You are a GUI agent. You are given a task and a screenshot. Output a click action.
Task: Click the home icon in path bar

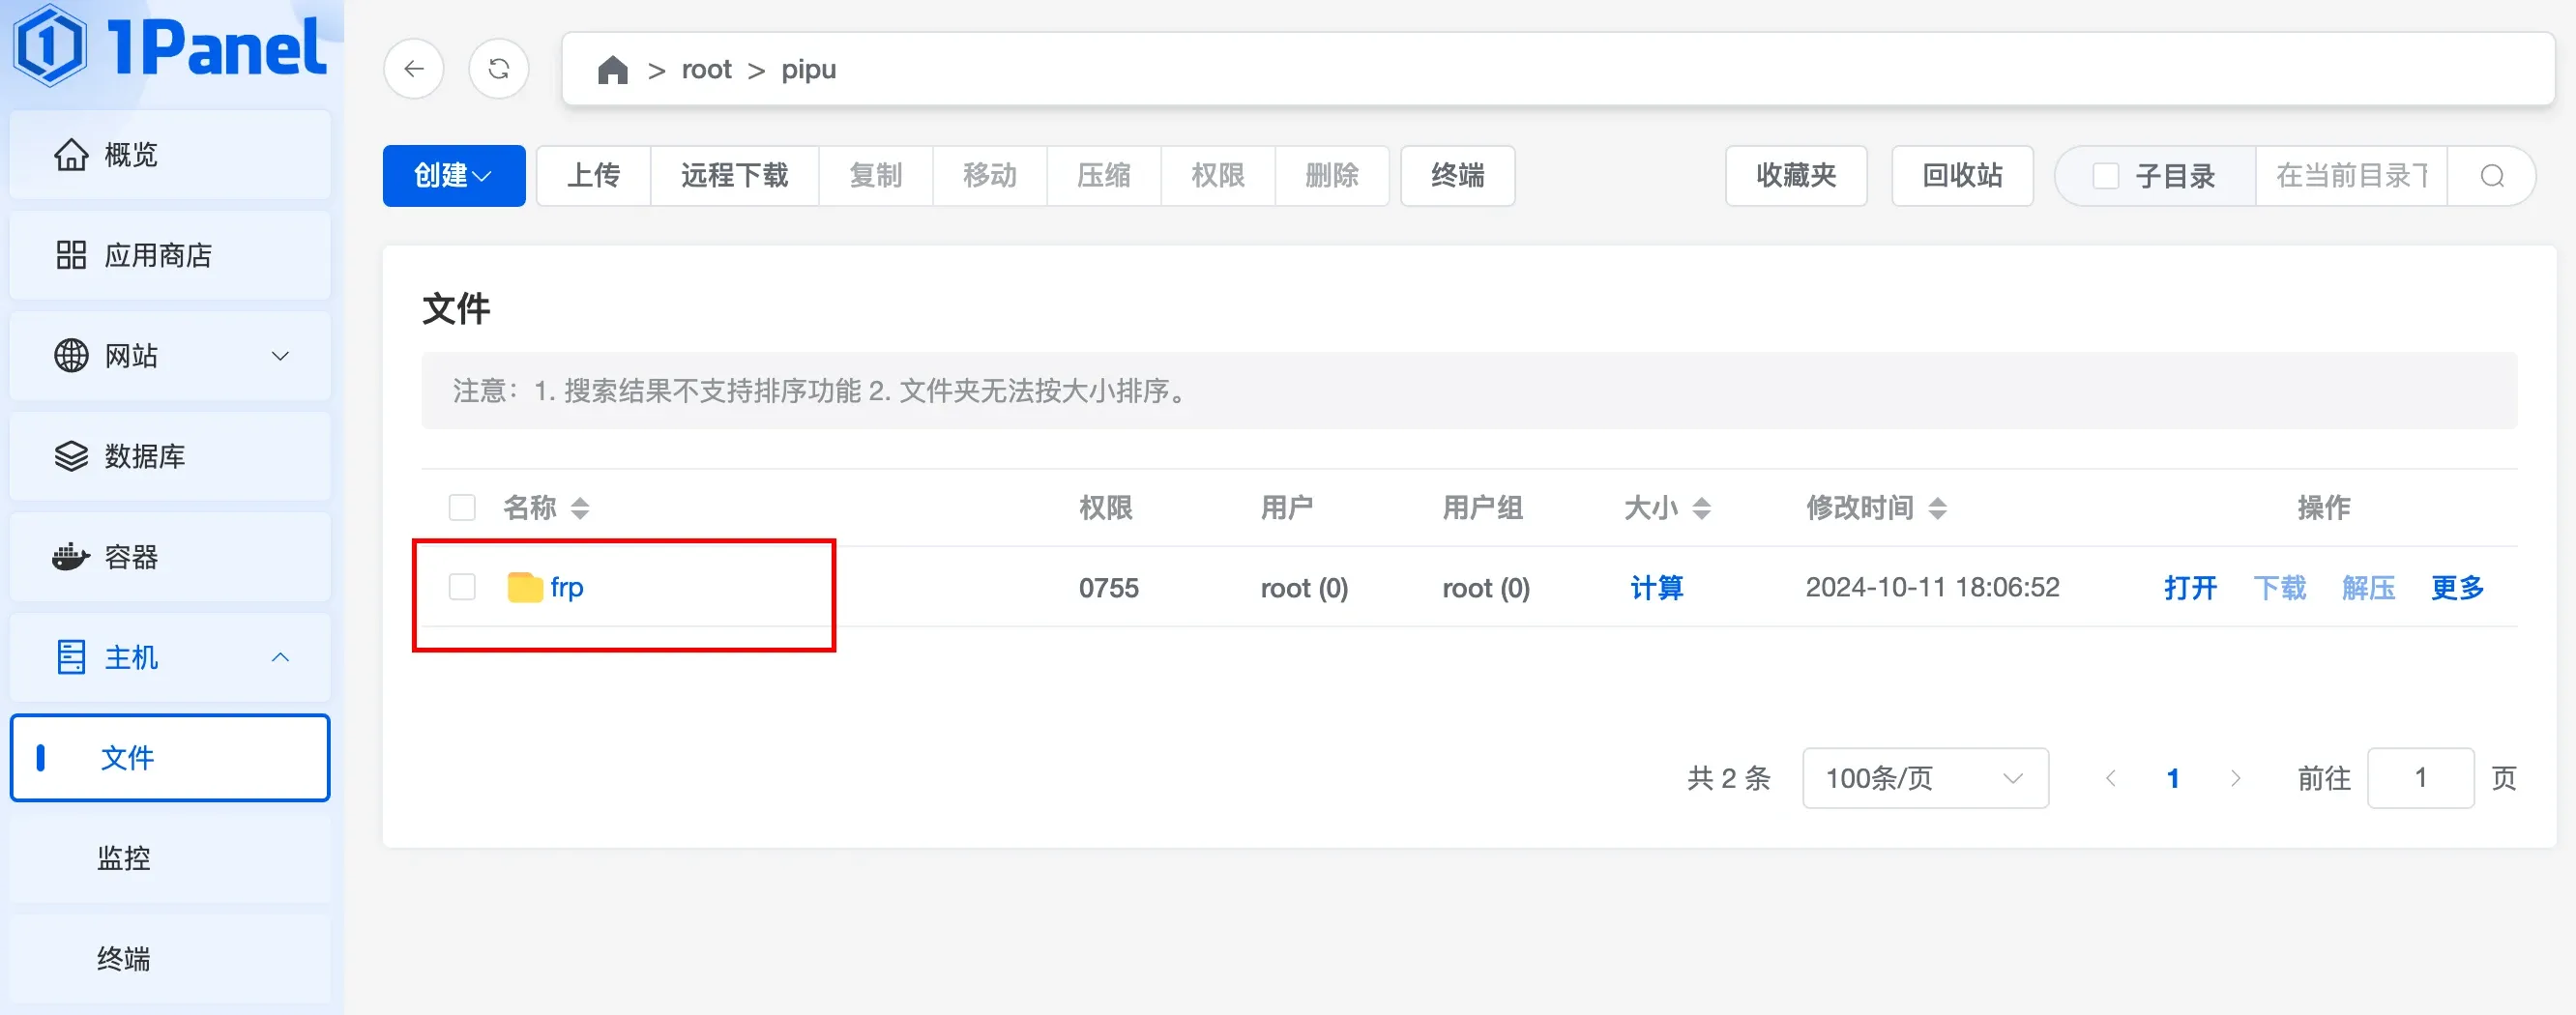(613, 70)
